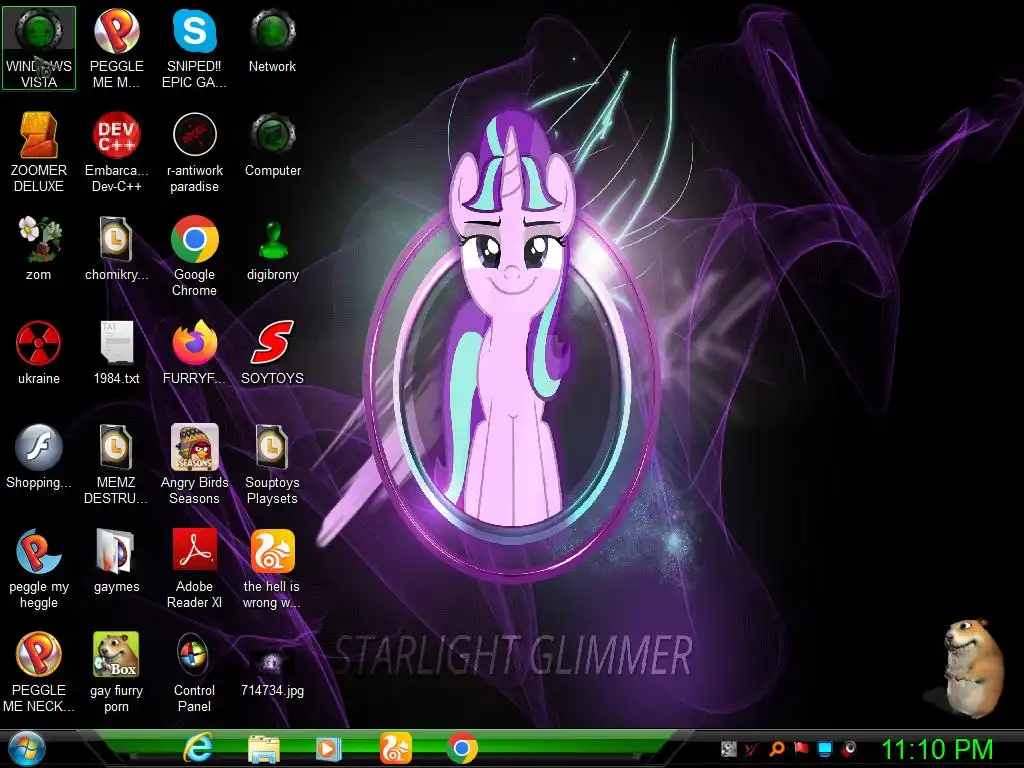
Task: Open the Flash icon labeled Shopping...
Action: click(x=39, y=456)
